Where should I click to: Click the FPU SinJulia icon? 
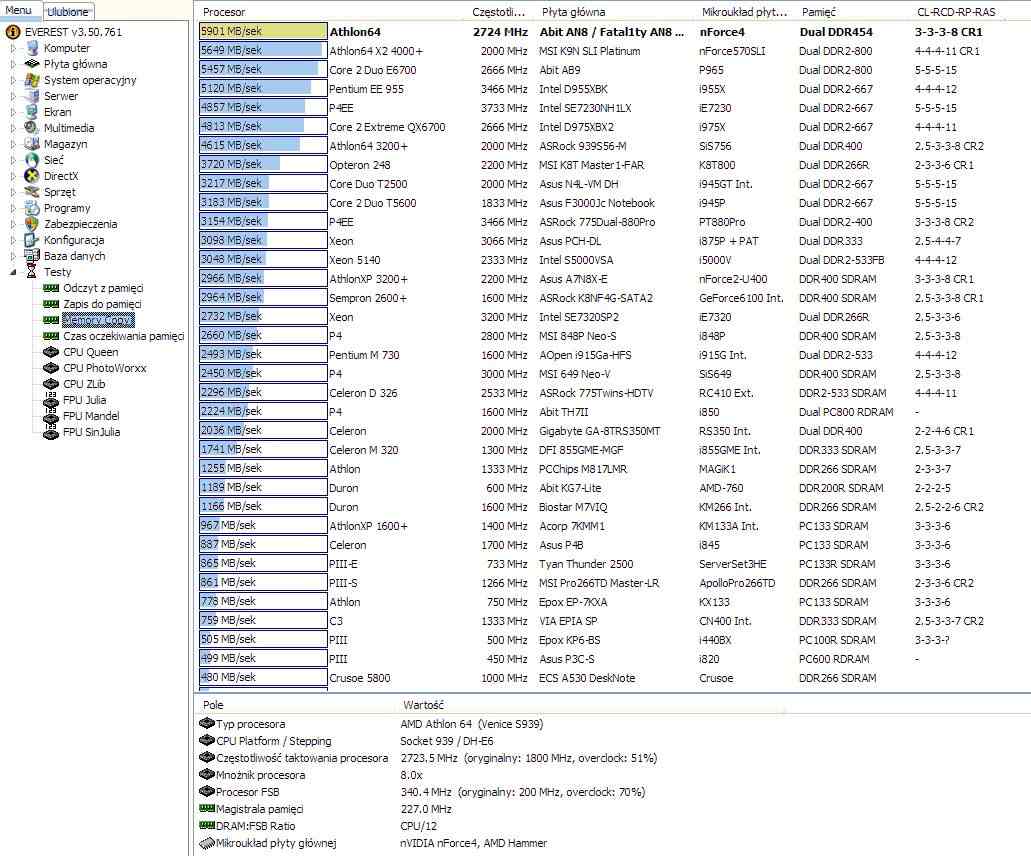click(51, 432)
